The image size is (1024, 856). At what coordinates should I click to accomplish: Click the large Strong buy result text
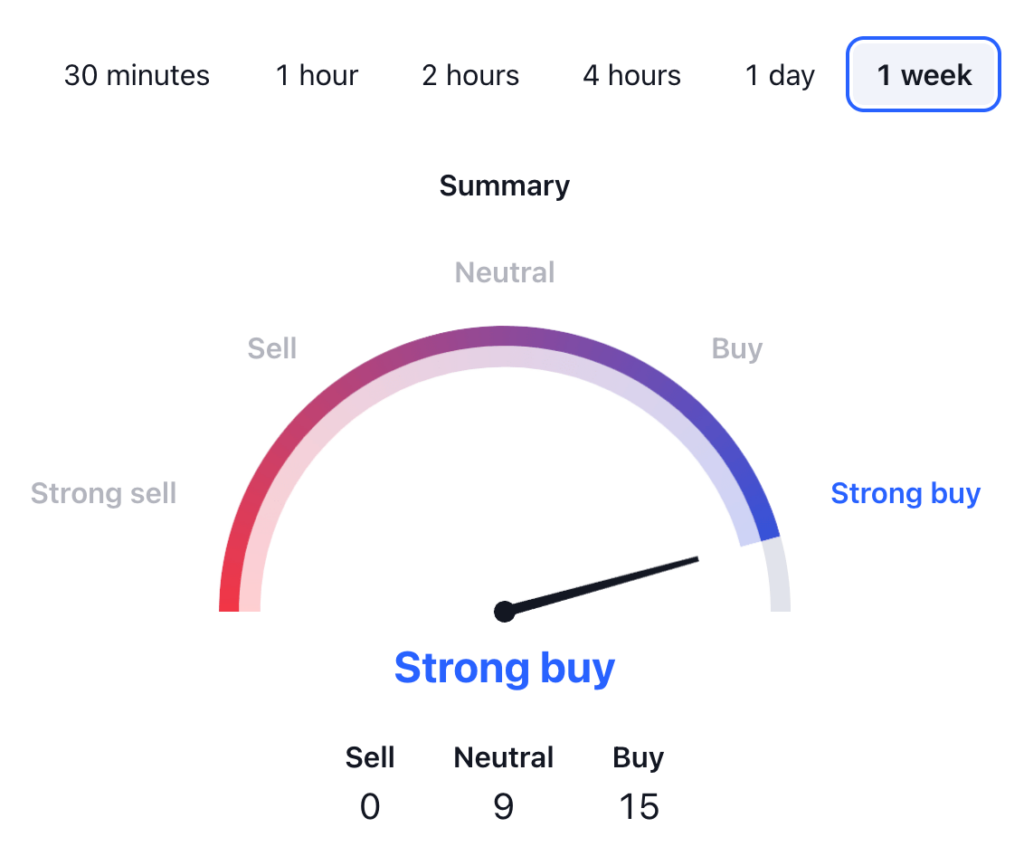pos(505,667)
